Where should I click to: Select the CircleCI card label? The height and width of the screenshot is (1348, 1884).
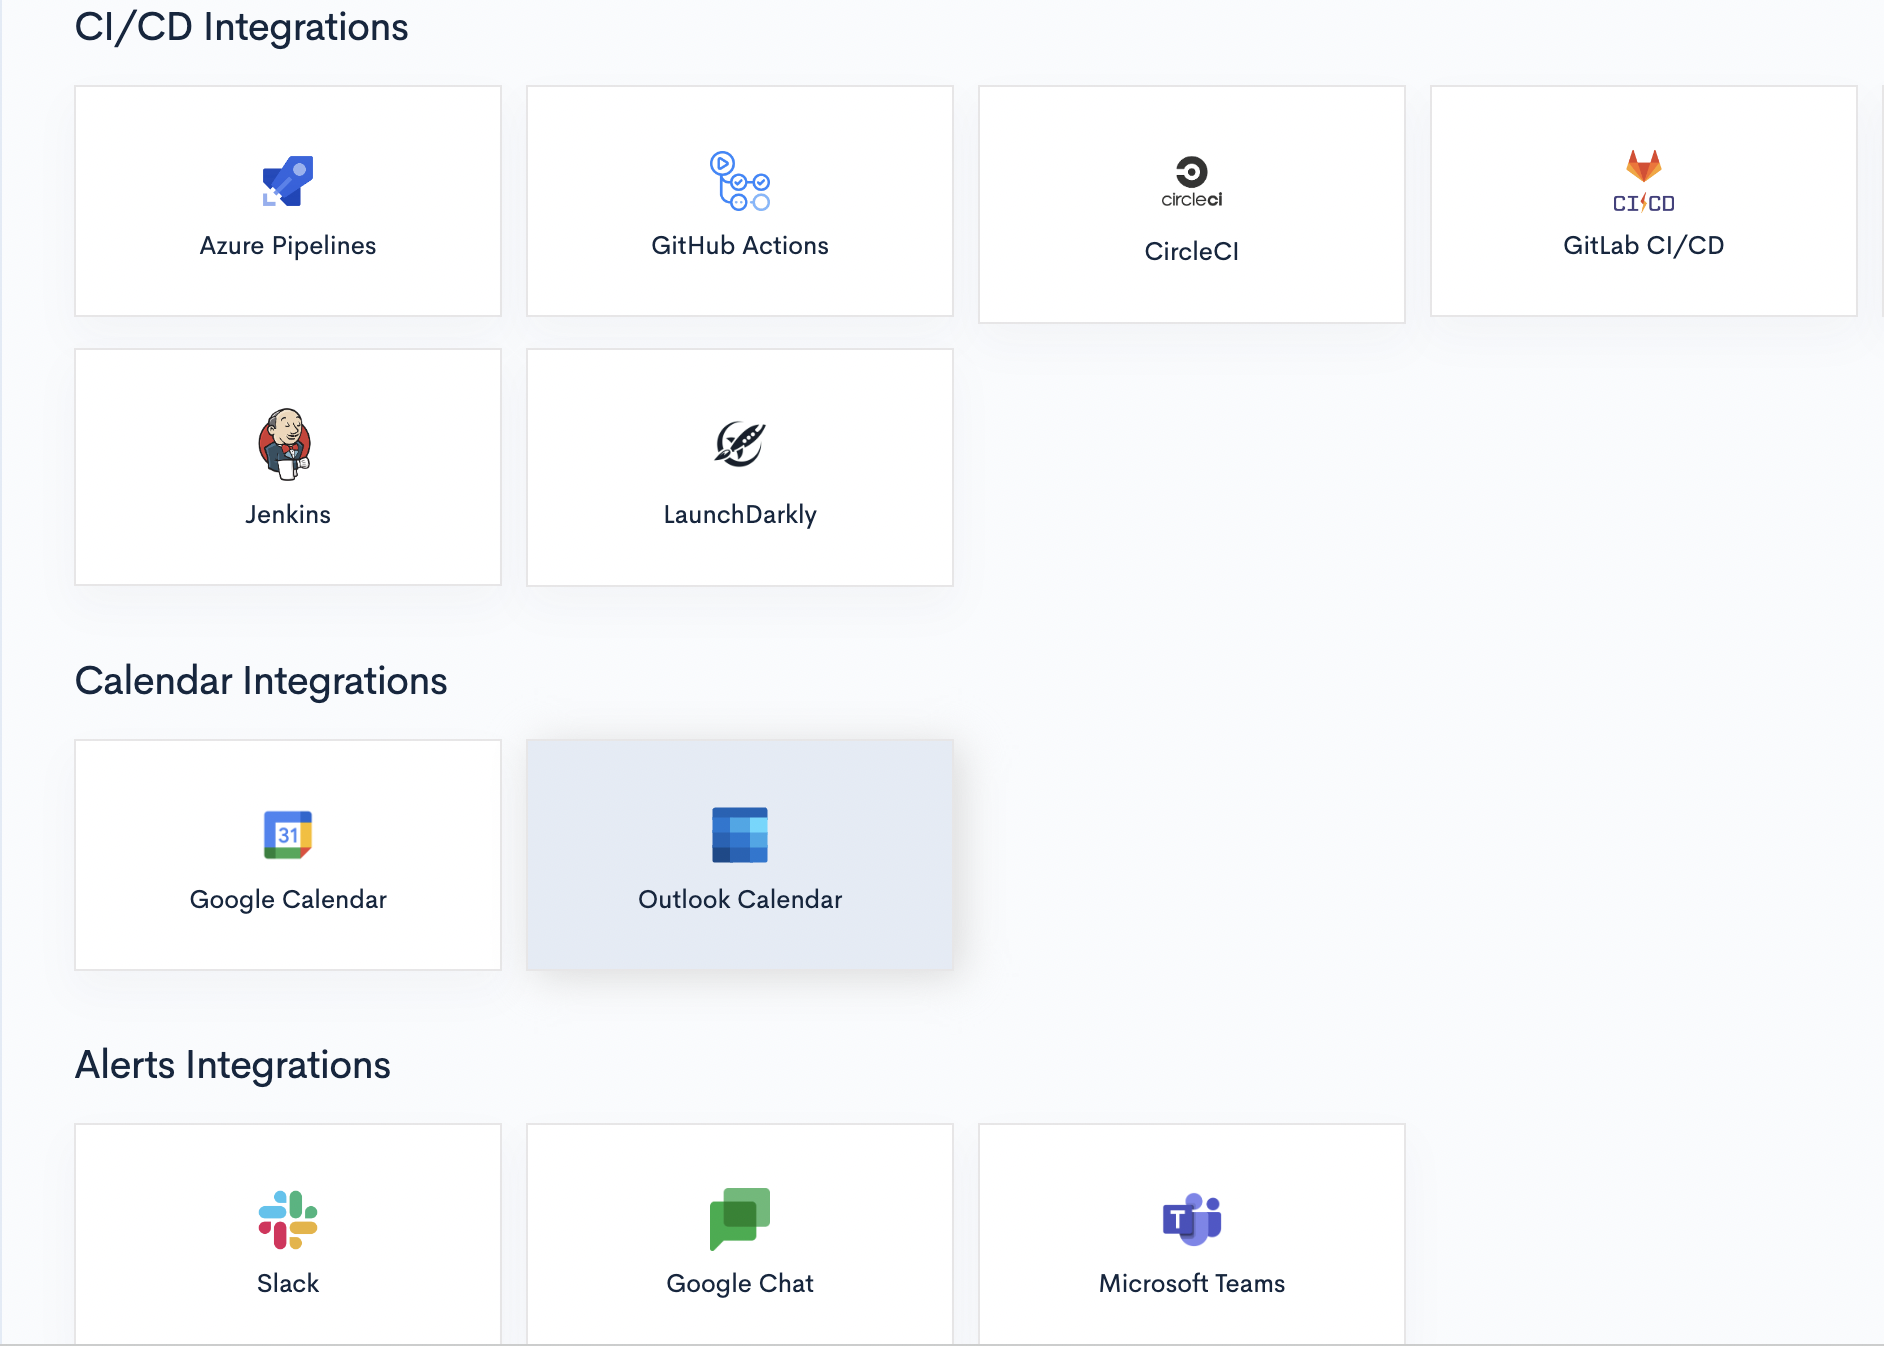[1192, 252]
